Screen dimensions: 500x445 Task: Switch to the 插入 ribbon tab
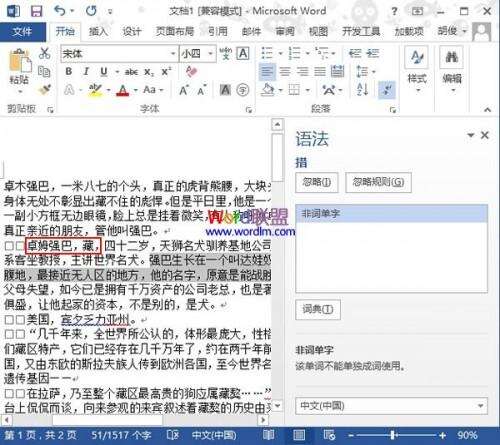[x=98, y=32]
